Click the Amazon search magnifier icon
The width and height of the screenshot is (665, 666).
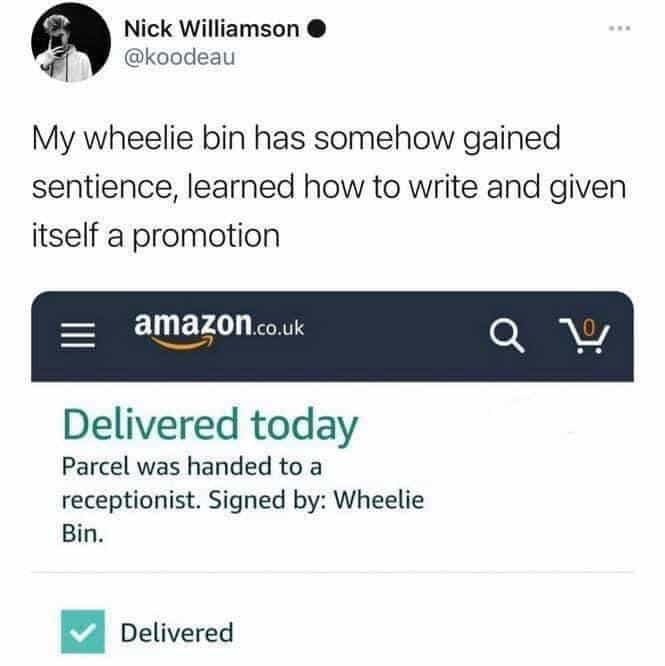507,336
